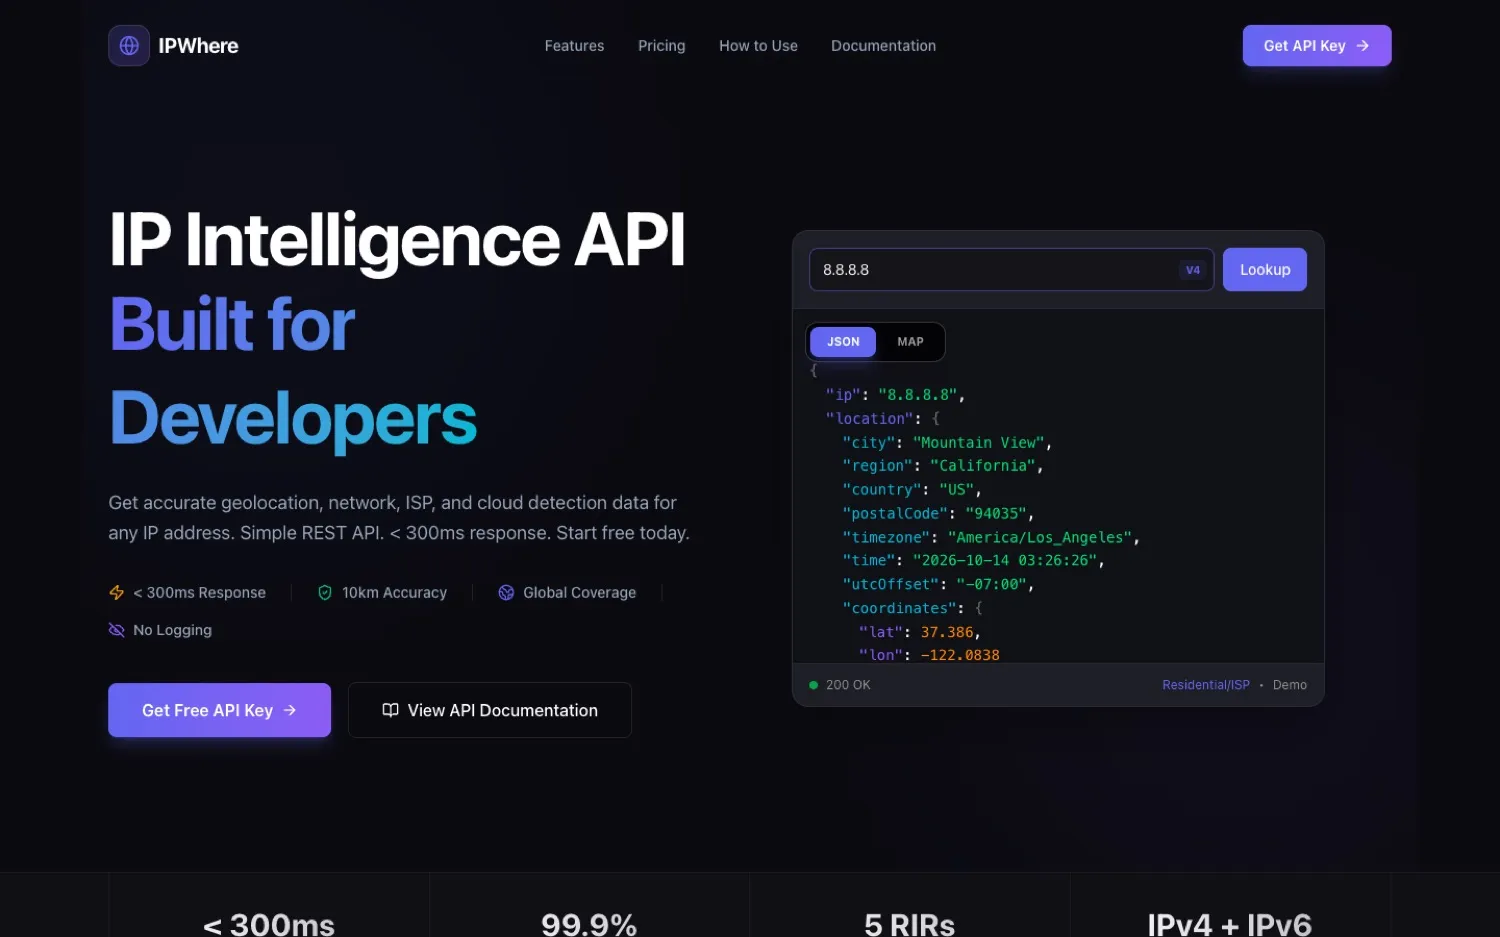Select the "Mountain View" city value
This screenshot has height=937, width=1500.
[x=979, y=442]
